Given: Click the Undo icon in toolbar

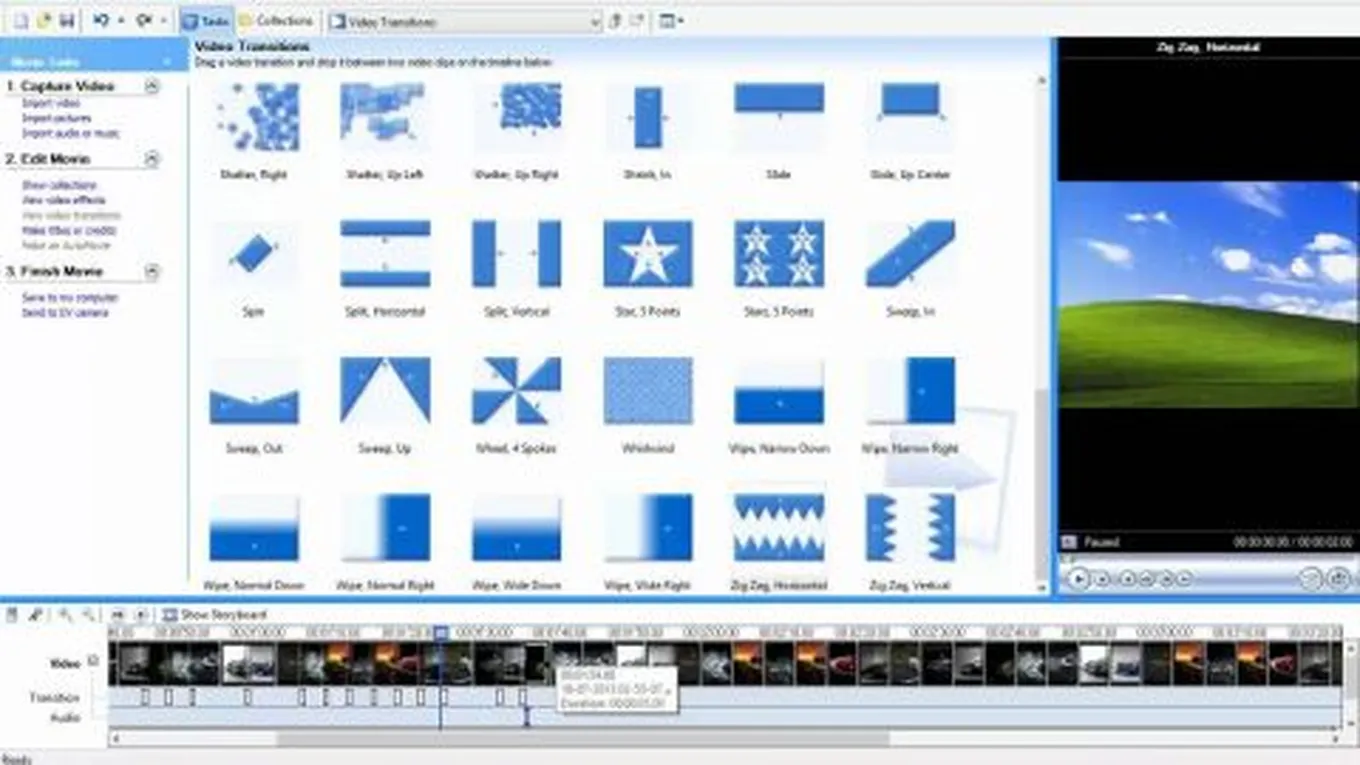Looking at the screenshot, I should point(101,20).
